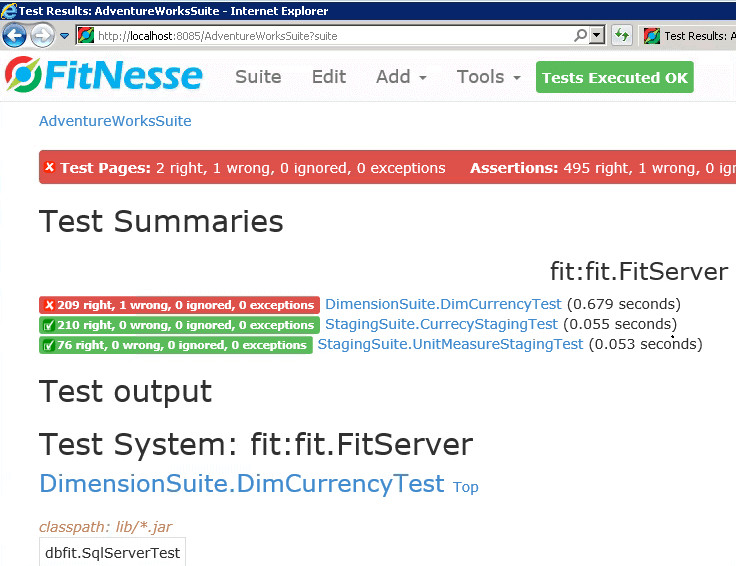Click the large DimensionSuite.DimCurrencyTest heading link
The height and width of the screenshot is (566, 736).
[242, 483]
